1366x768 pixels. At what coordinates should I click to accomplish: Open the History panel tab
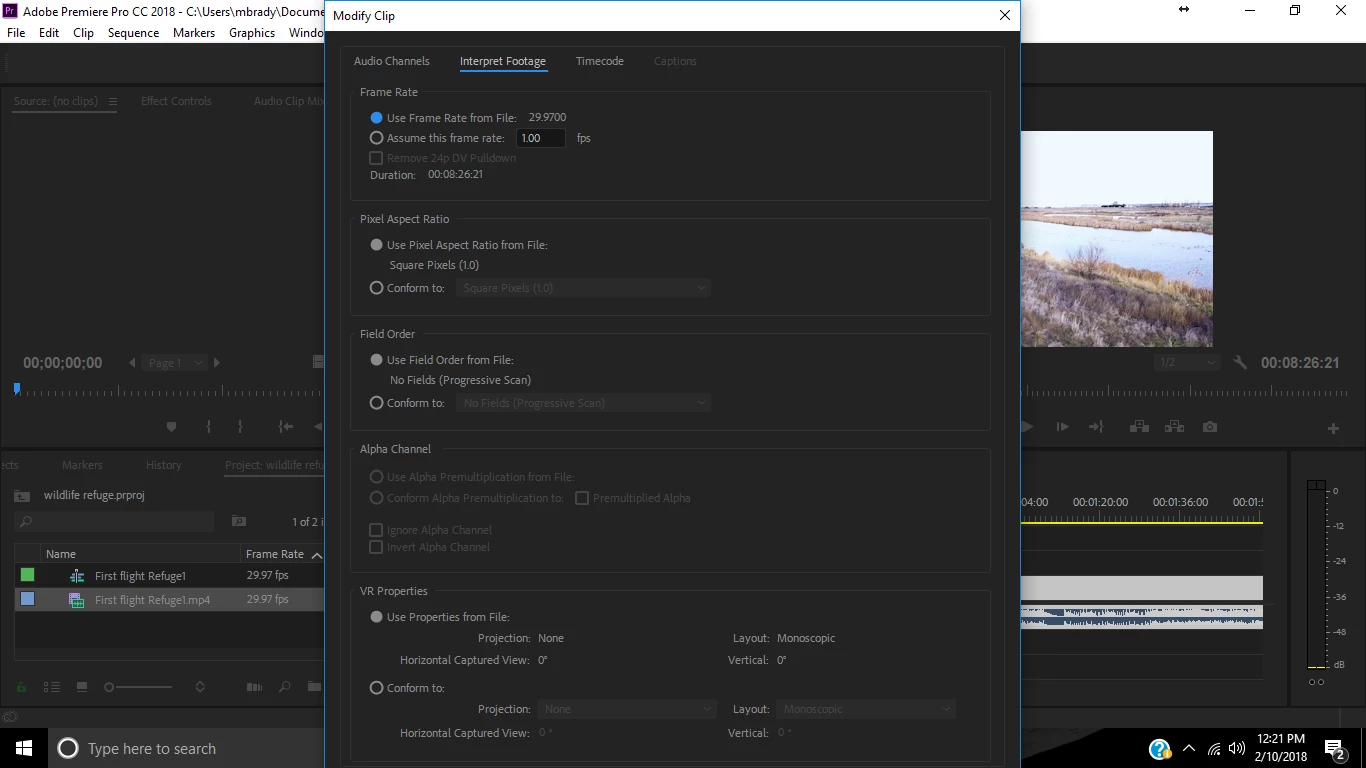[x=164, y=465]
